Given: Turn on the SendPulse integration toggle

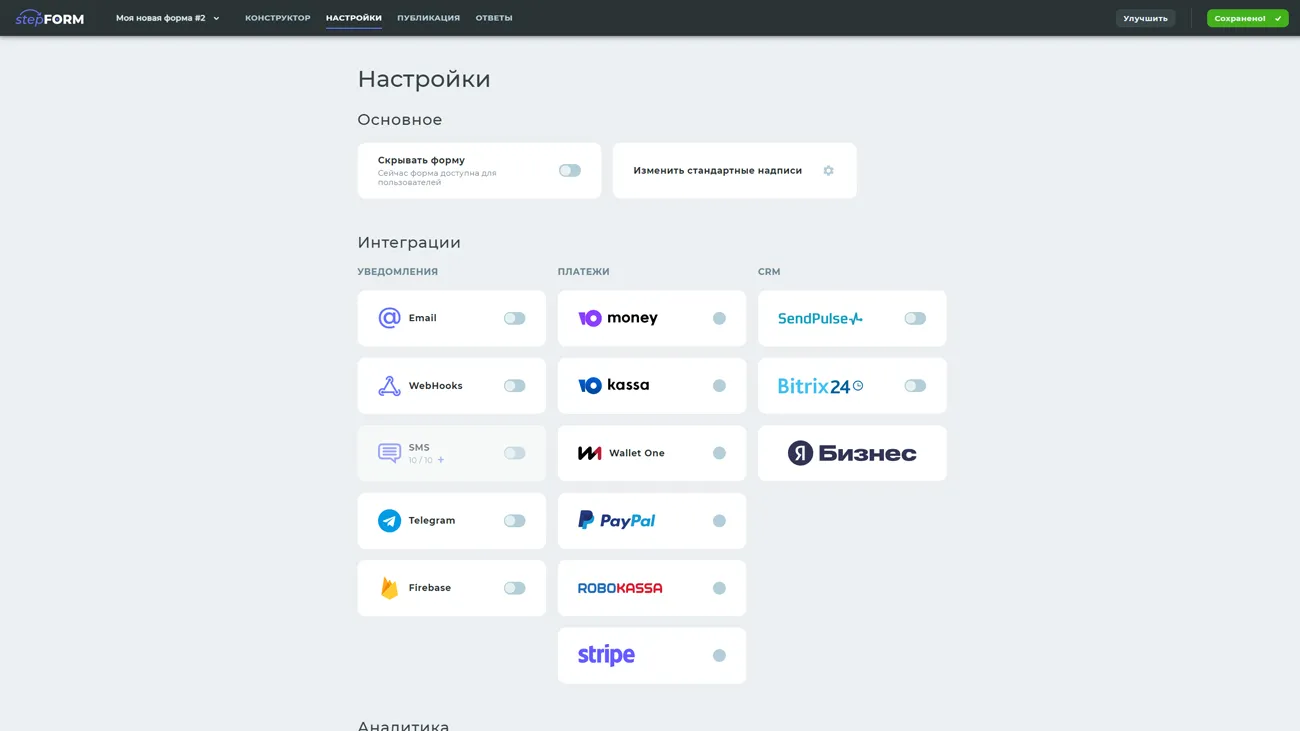Looking at the screenshot, I should point(914,318).
